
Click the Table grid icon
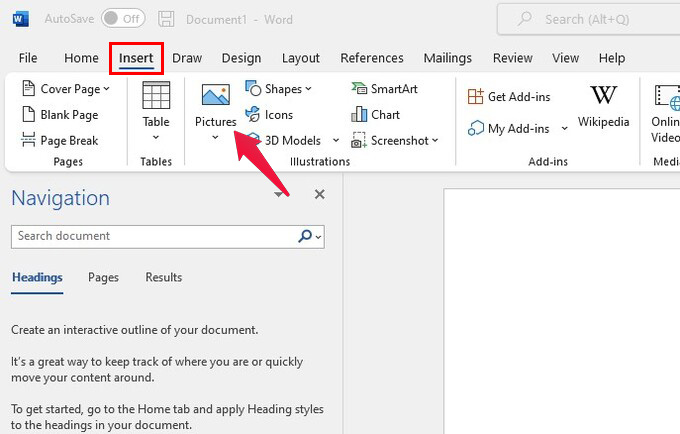[x=156, y=95]
